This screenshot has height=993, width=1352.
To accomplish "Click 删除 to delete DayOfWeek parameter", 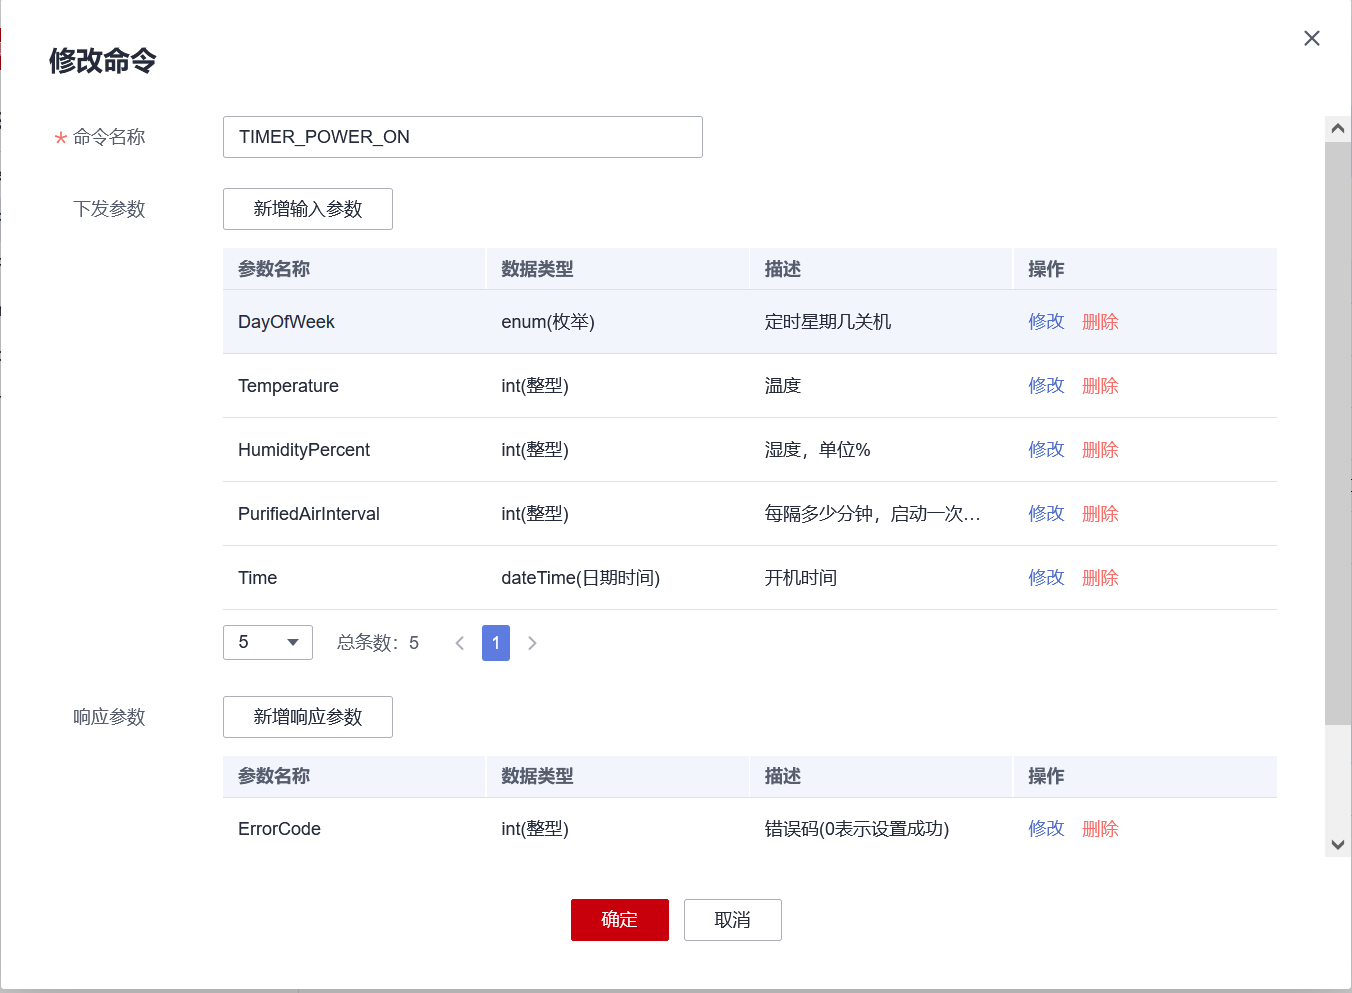I will [1100, 321].
